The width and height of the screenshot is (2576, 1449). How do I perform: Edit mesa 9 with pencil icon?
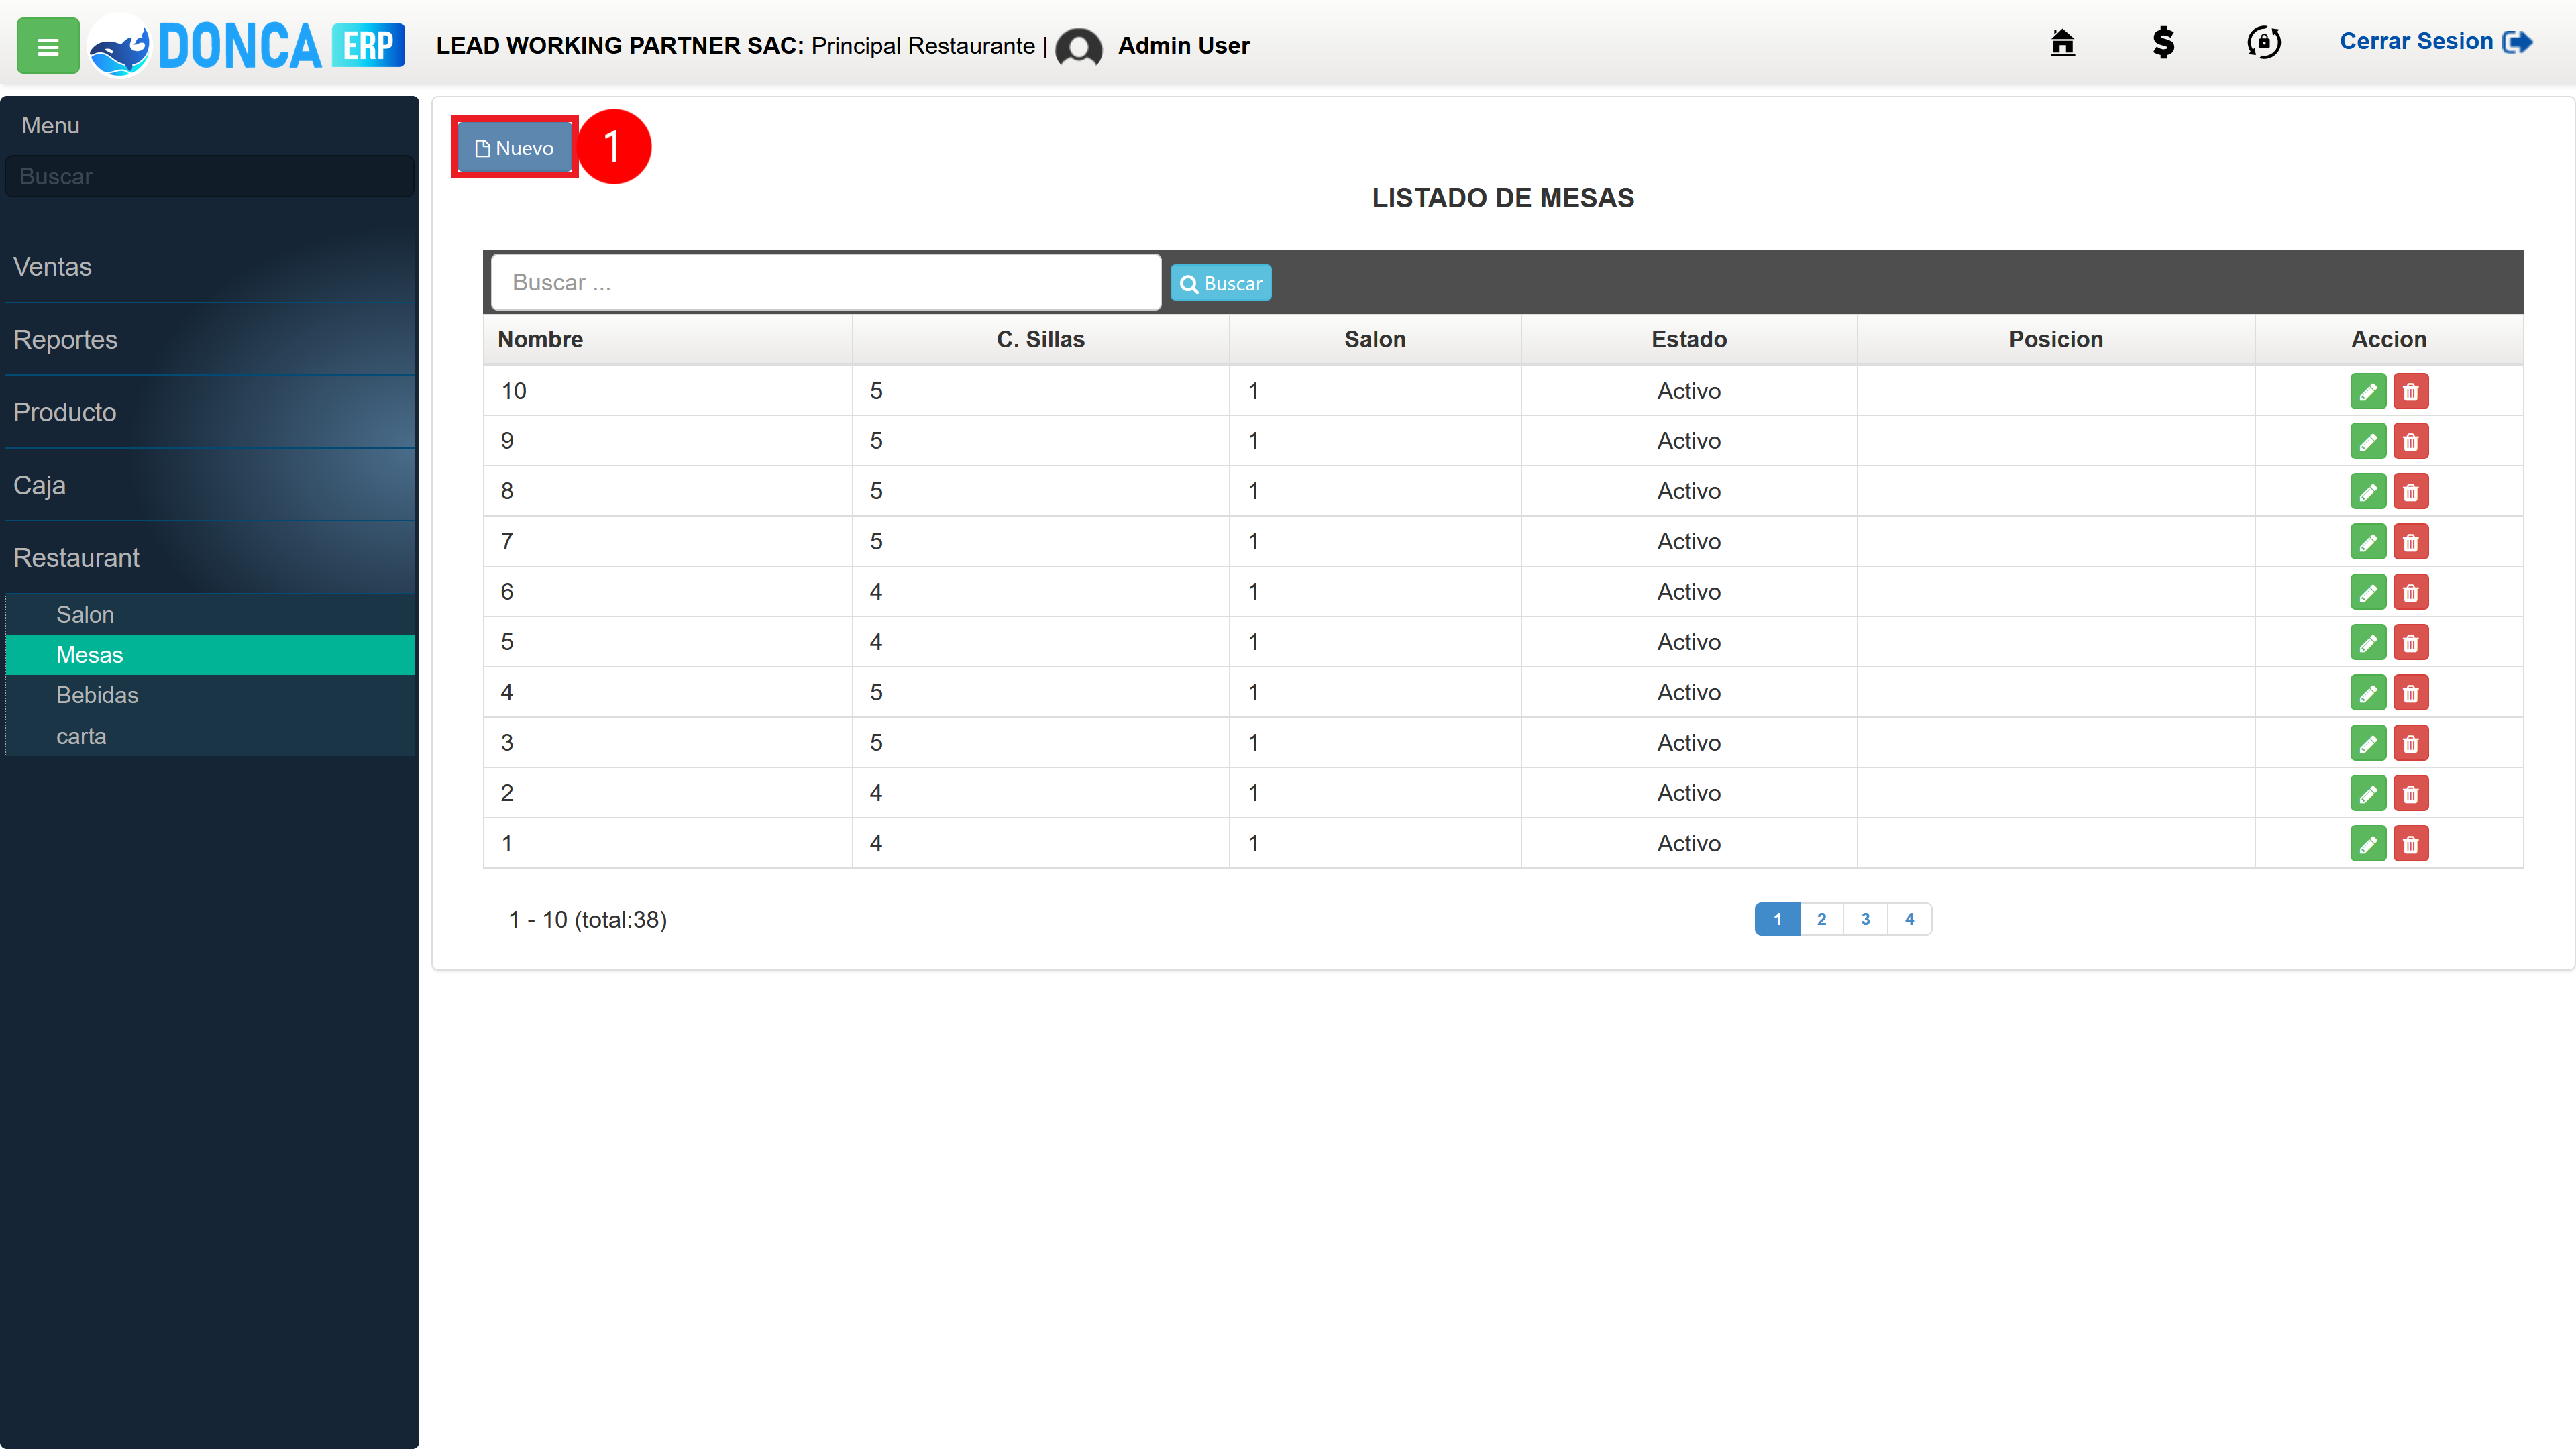[x=2368, y=441]
